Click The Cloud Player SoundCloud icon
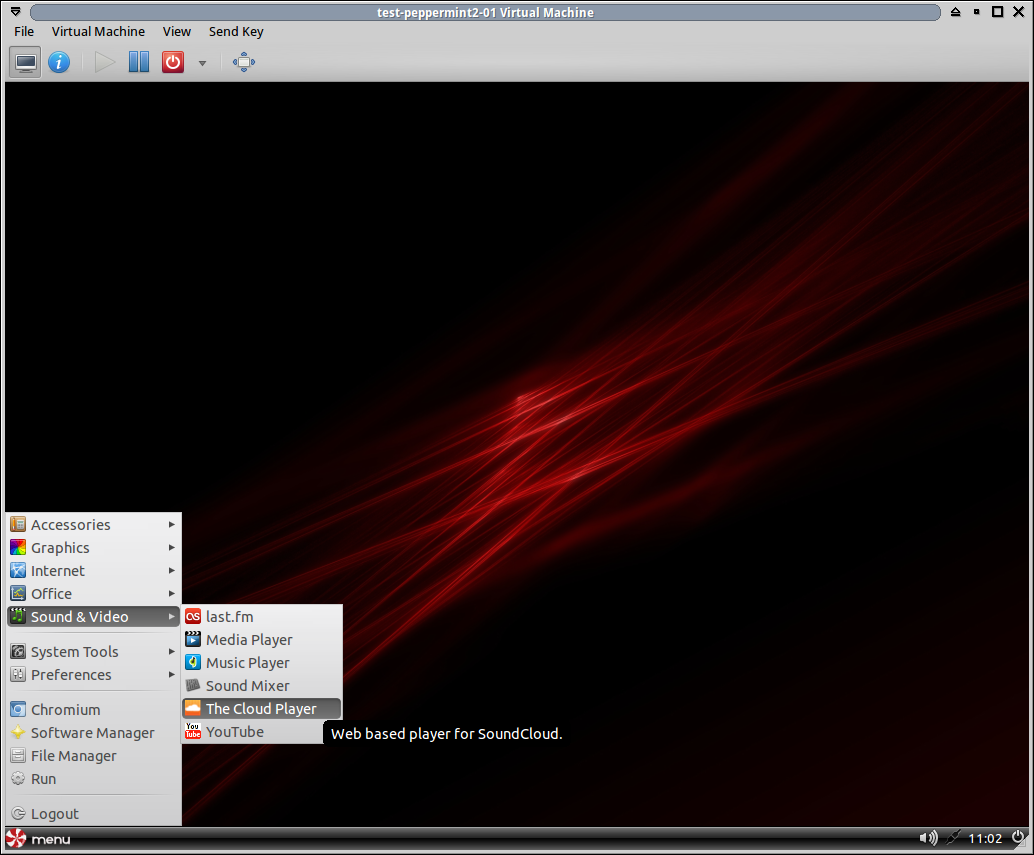1034x855 pixels. (x=193, y=709)
